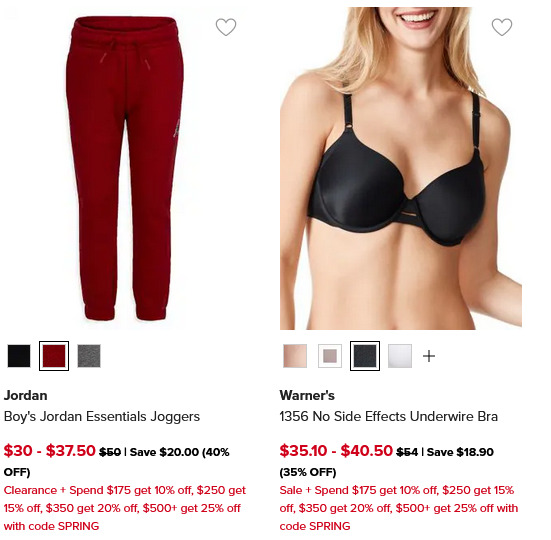Select the gray joggers color swatch

[89, 356]
